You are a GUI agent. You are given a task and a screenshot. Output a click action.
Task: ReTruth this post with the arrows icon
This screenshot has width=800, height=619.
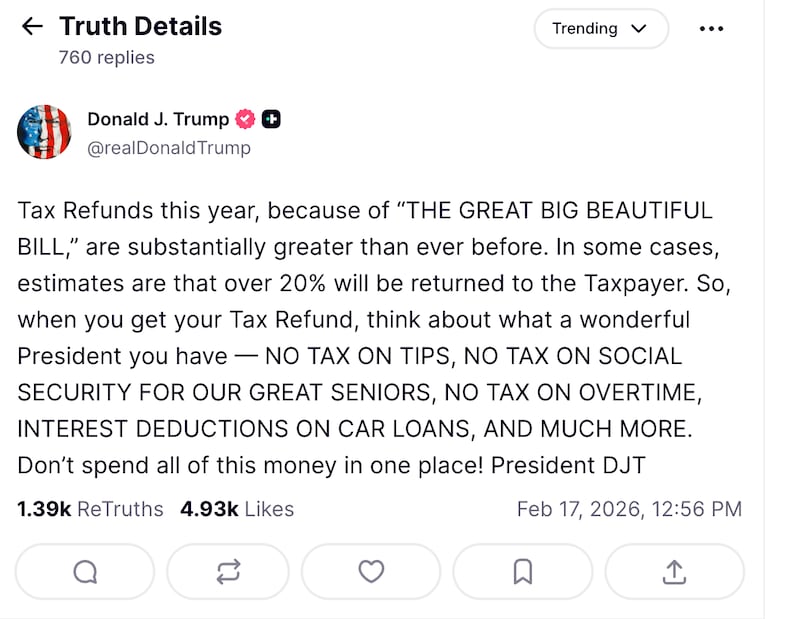click(228, 571)
